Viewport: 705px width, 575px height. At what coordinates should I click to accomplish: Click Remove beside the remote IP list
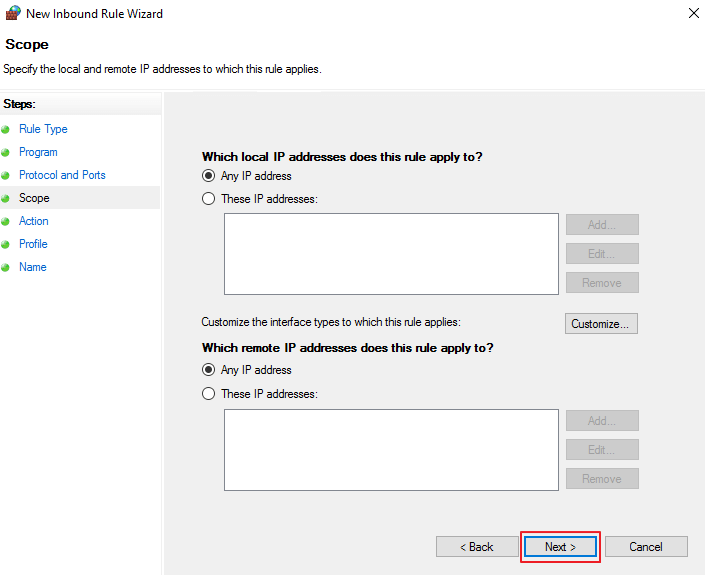[x=602, y=478]
